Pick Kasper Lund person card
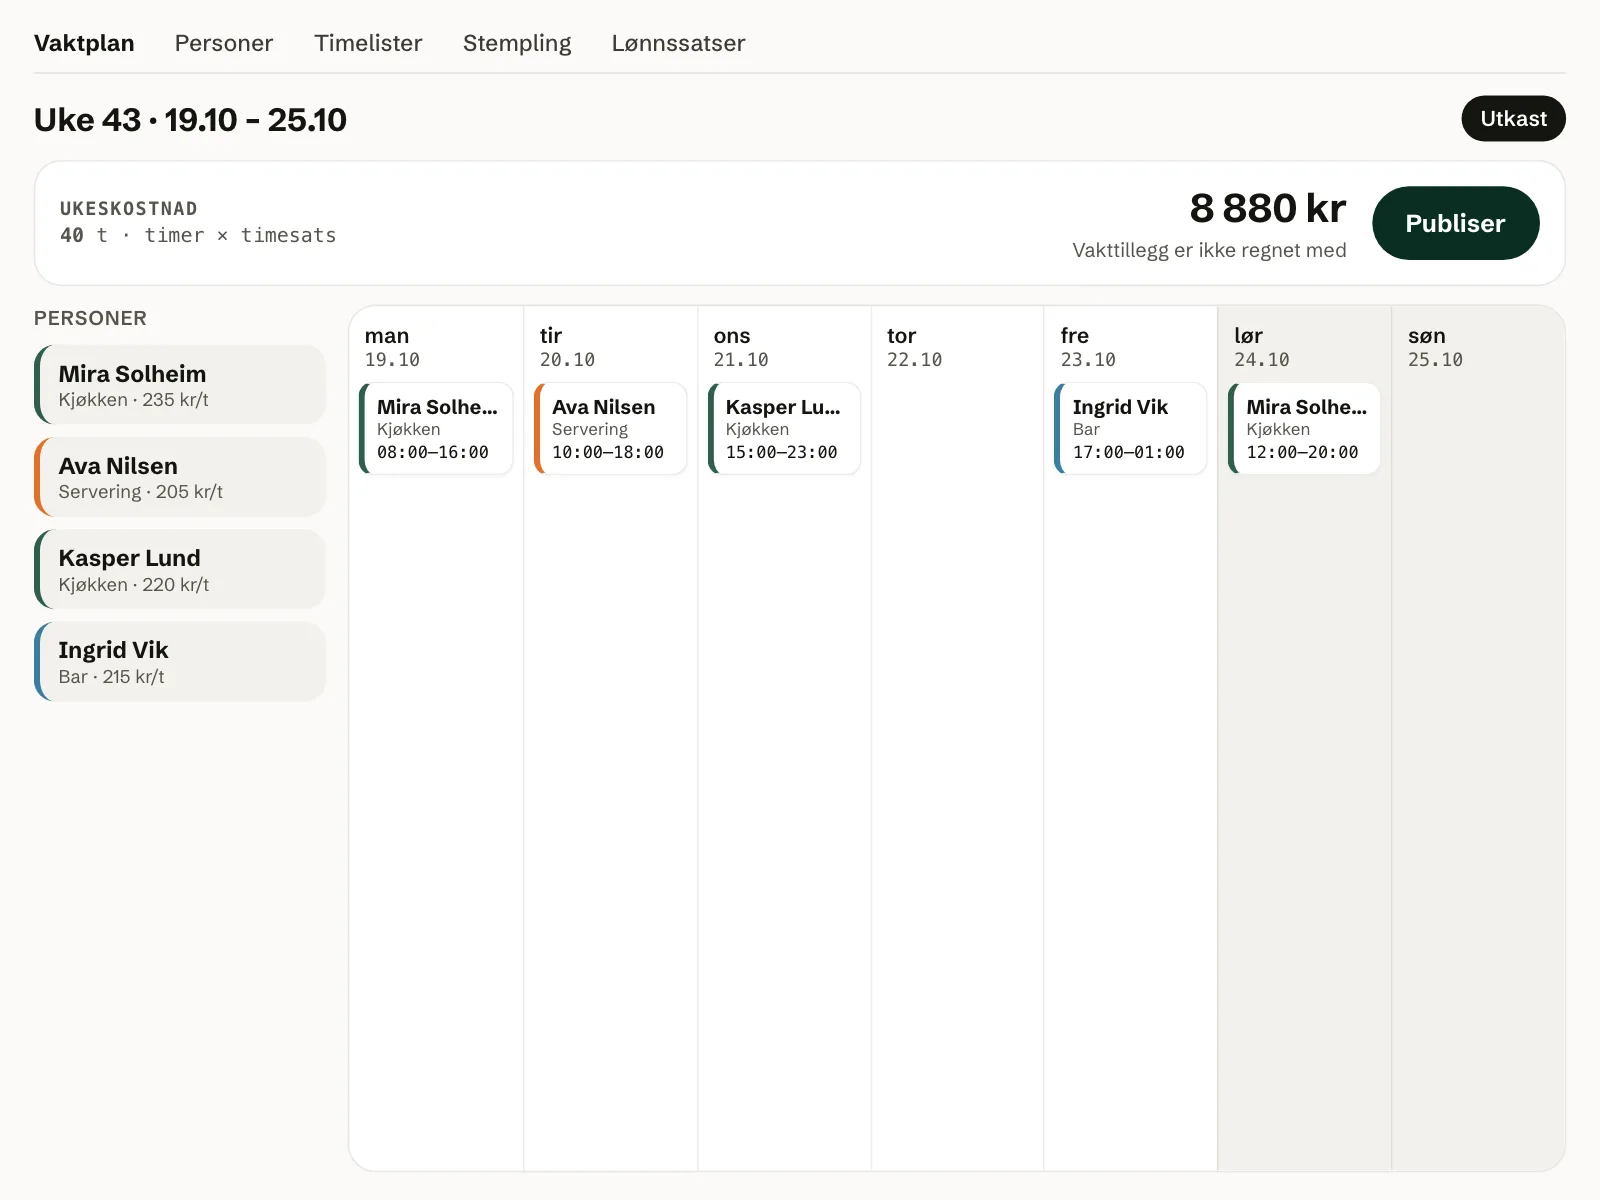The width and height of the screenshot is (1600, 1200). pyautogui.click(x=180, y=569)
